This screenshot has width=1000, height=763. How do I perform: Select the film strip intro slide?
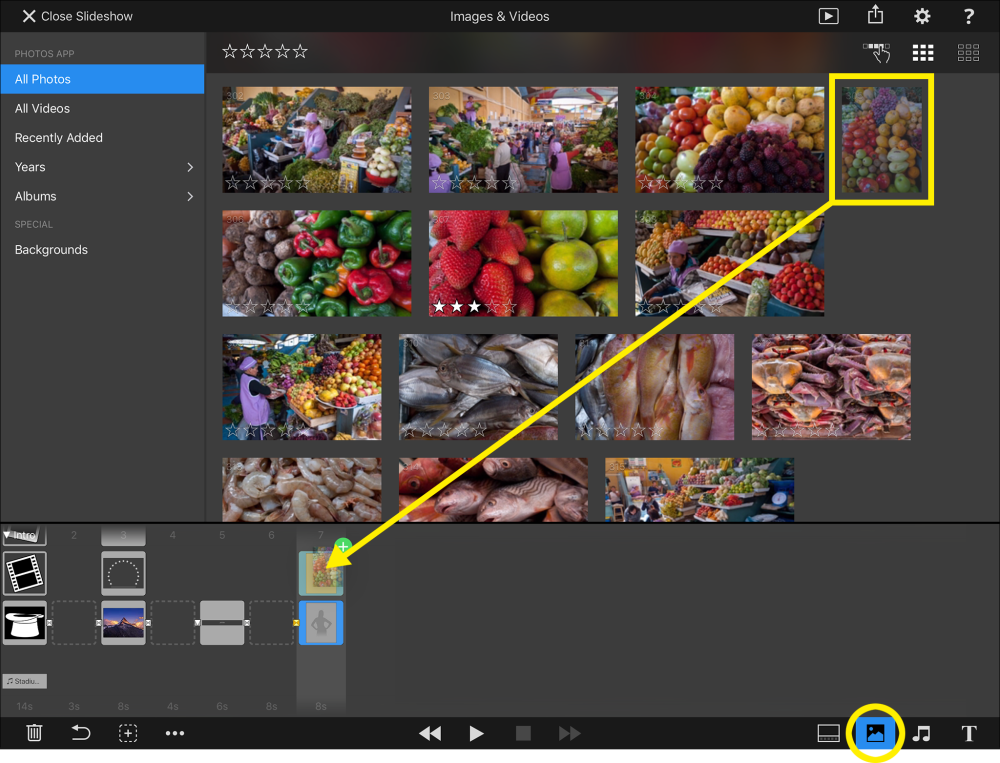tap(25, 573)
